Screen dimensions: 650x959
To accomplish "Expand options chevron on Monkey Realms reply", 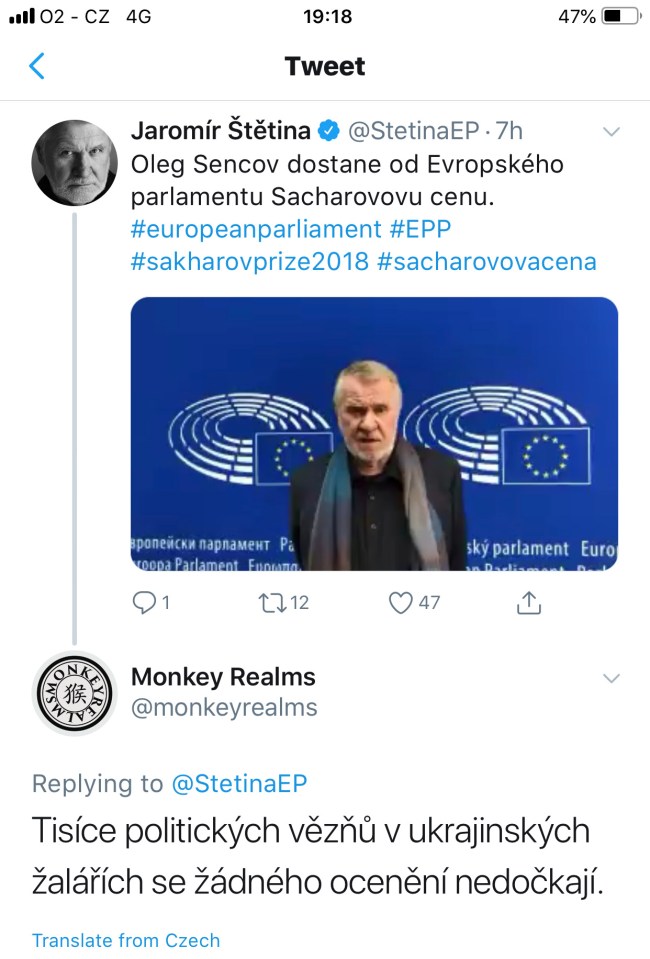I will (610, 679).
